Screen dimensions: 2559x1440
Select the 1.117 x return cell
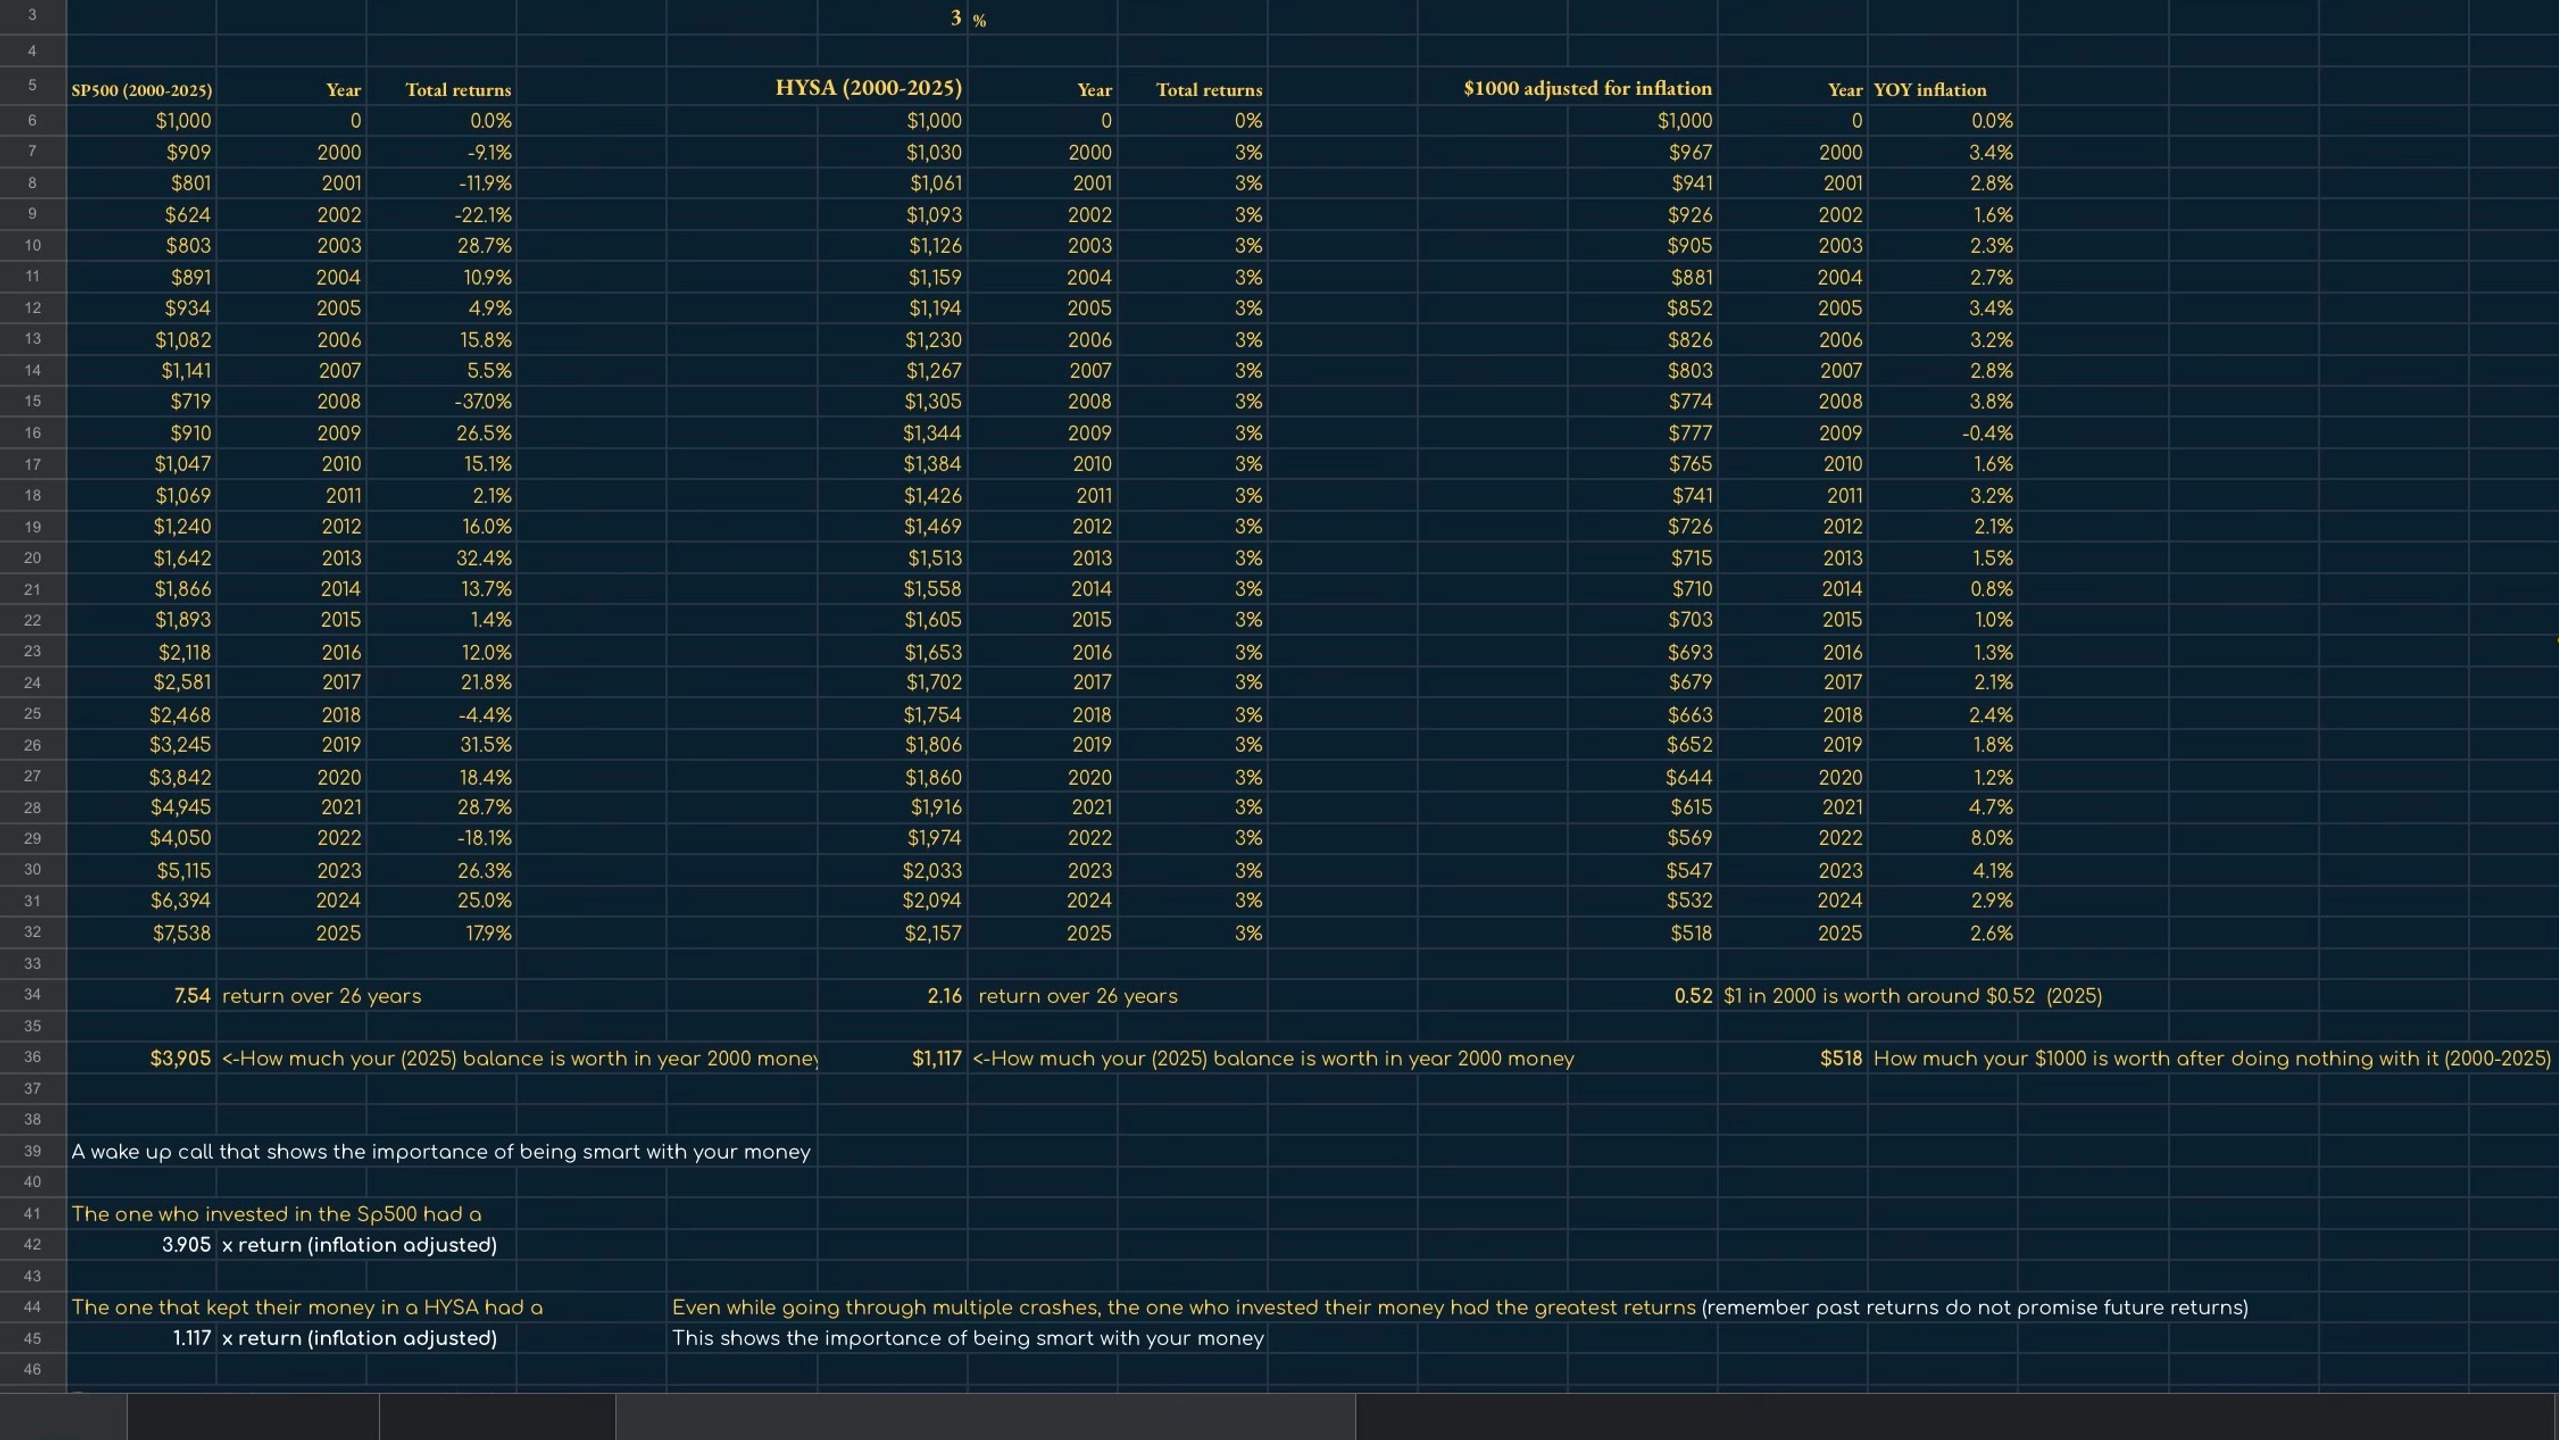pyautogui.click(x=141, y=1338)
